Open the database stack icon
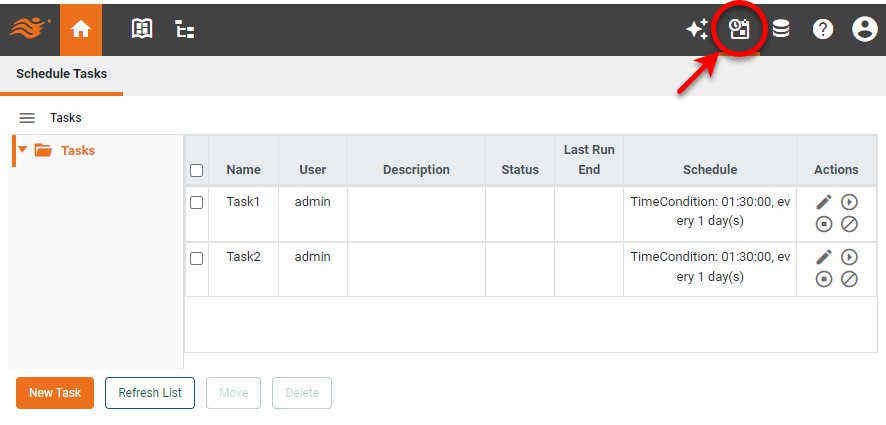886x425 pixels. tap(781, 30)
